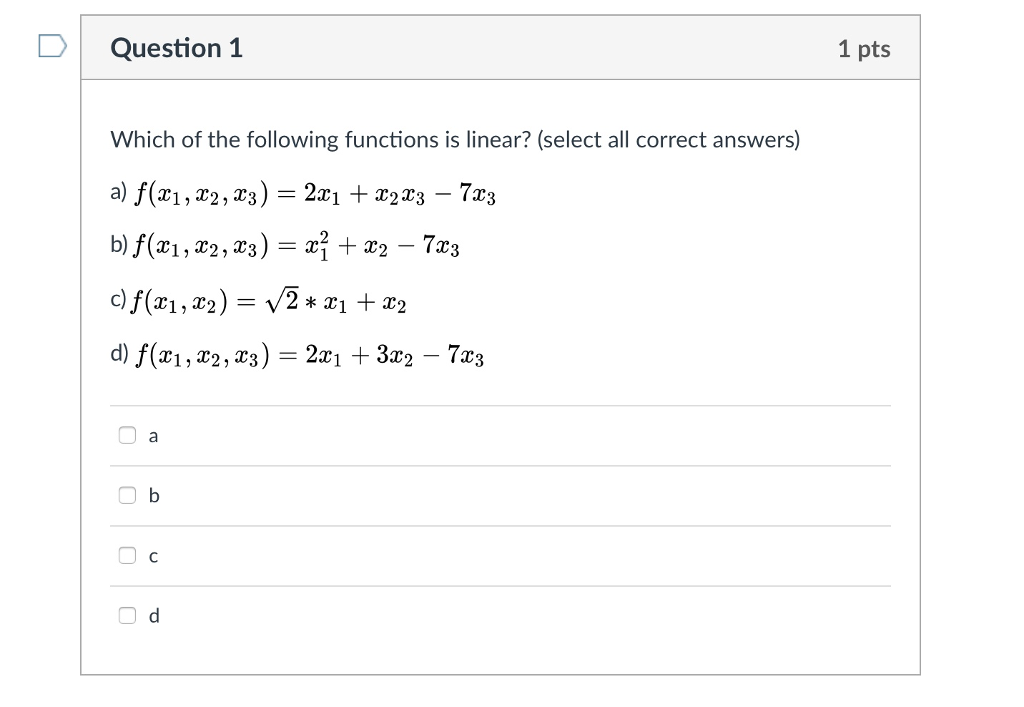The width and height of the screenshot is (1024, 707).
Task: Click the formula containing square root of 2
Action: click(x=270, y=300)
